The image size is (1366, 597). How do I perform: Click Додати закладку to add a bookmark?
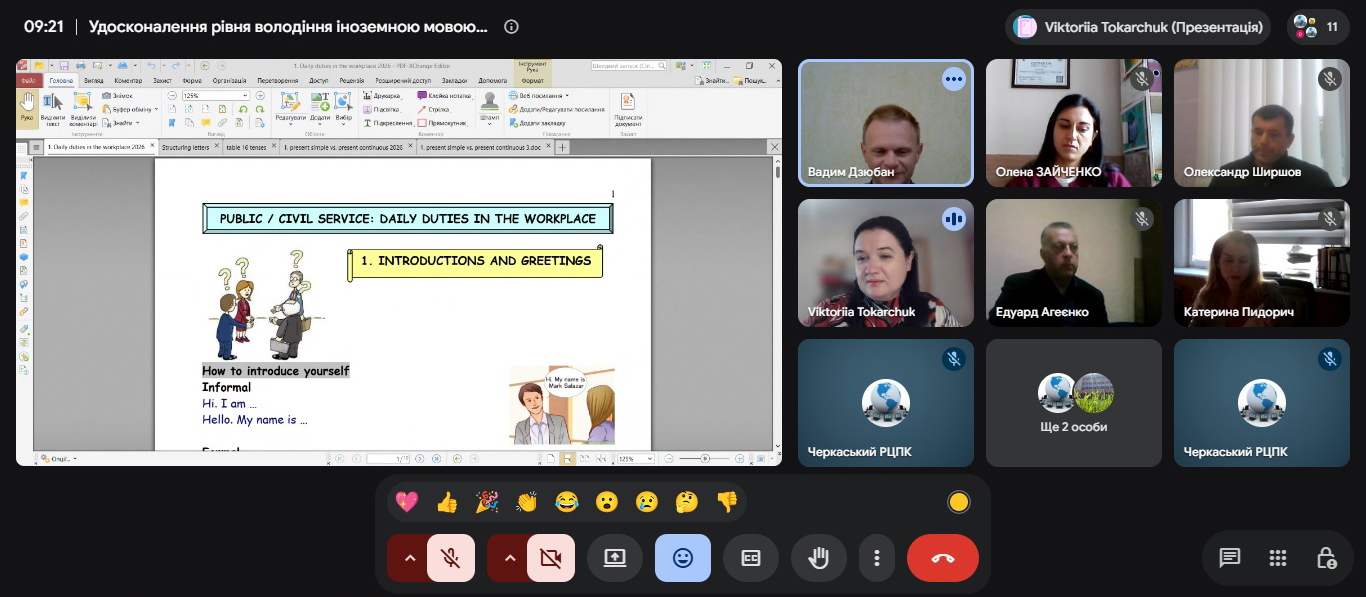click(x=537, y=123)
